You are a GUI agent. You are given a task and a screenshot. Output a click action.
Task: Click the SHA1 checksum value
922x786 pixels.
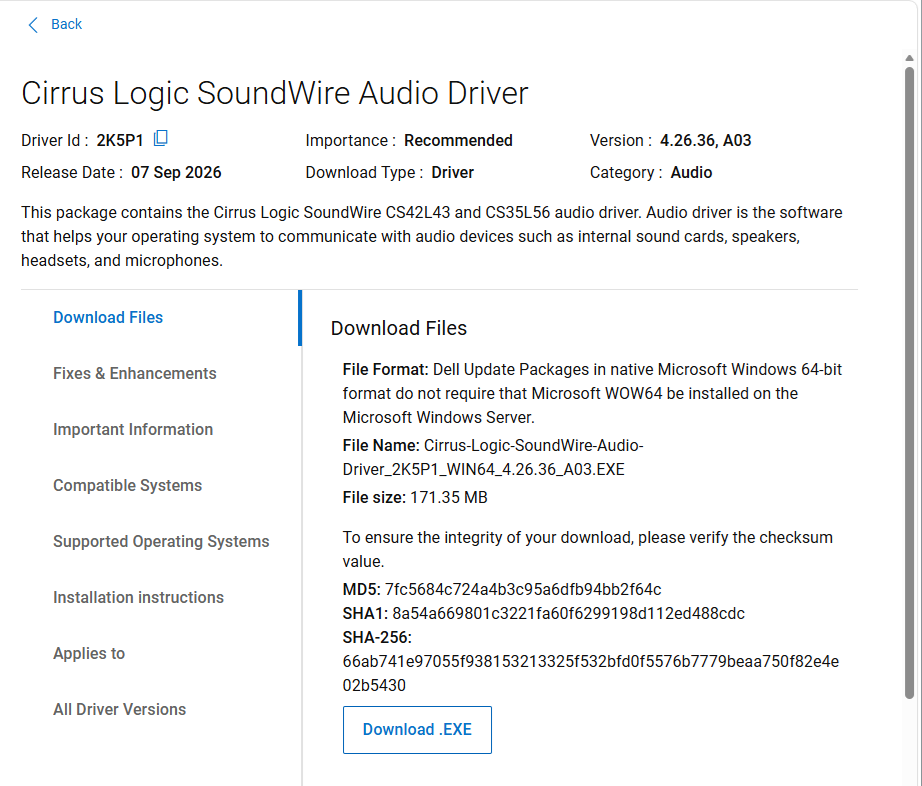click(568, 613)
